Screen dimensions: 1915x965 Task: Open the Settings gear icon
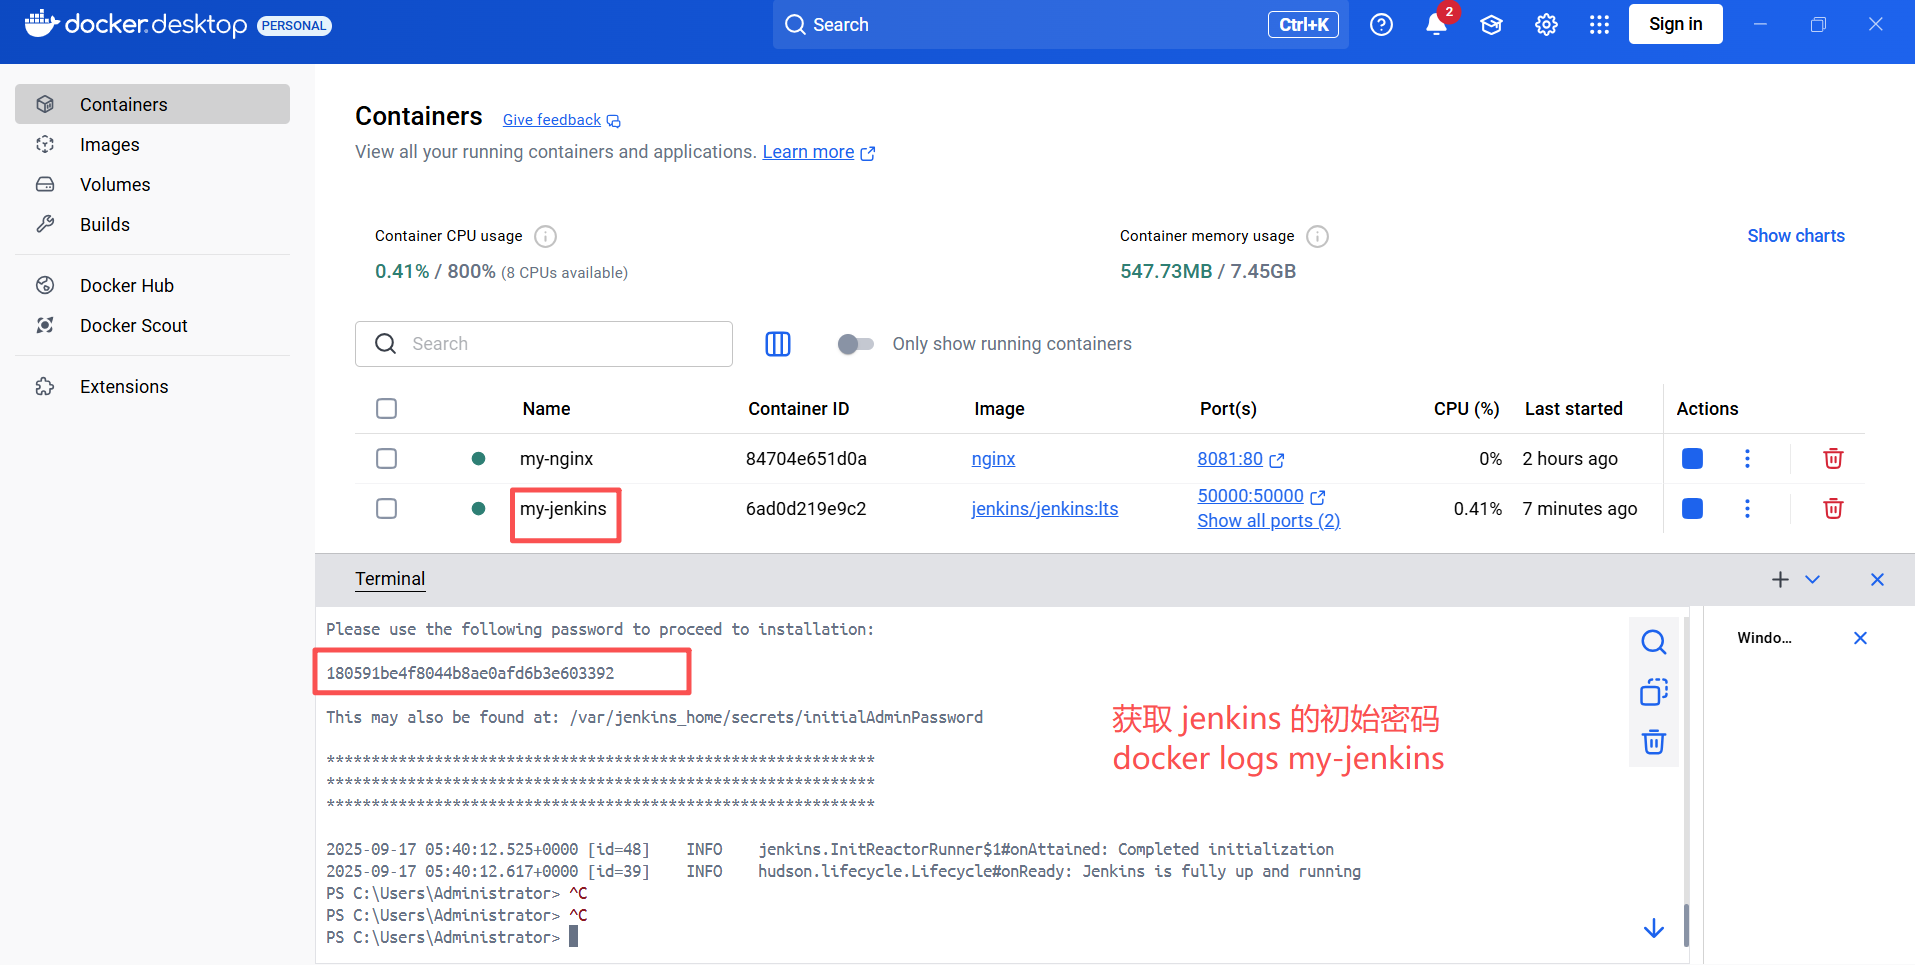(x=1546, y=25)
